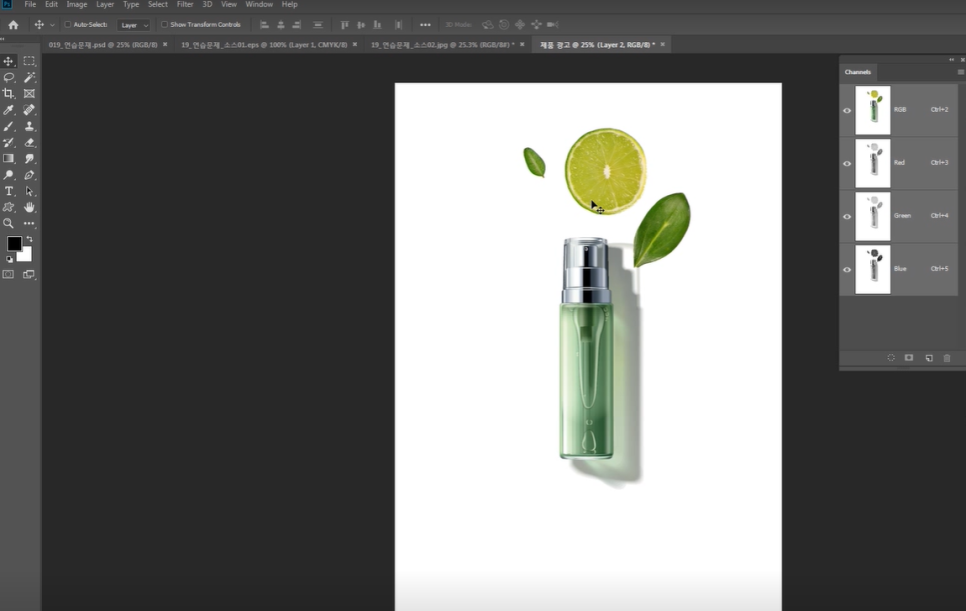Screen dimensions: 966x611
Task: Open the Move tool preset picker arrow
Action: click(52, 25)
